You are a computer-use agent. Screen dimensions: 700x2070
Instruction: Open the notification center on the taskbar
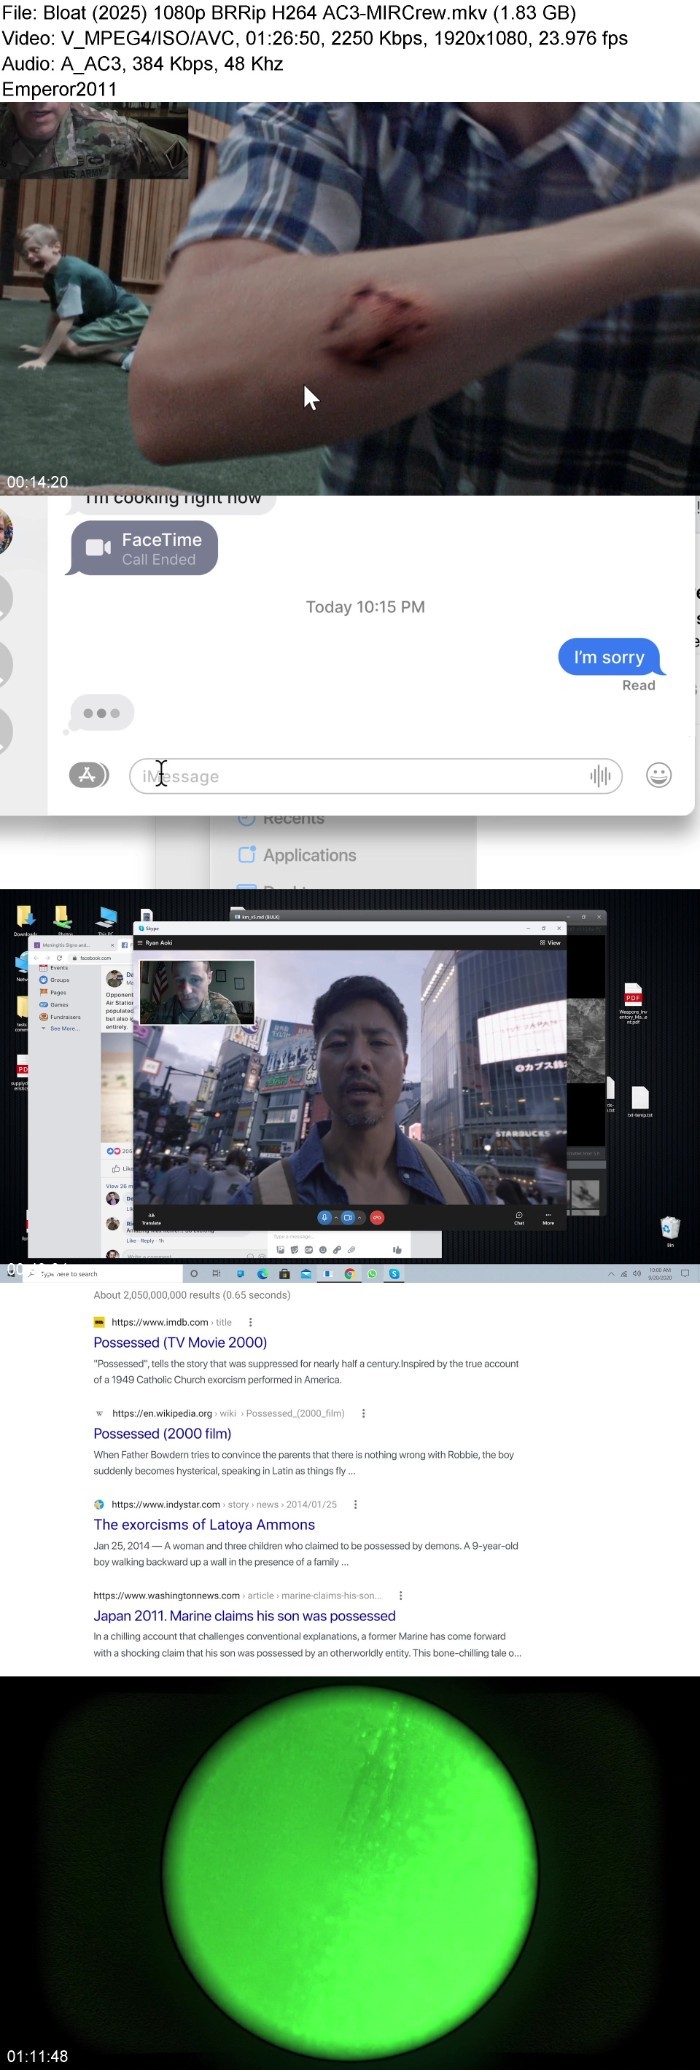(x=685, y=1274)
